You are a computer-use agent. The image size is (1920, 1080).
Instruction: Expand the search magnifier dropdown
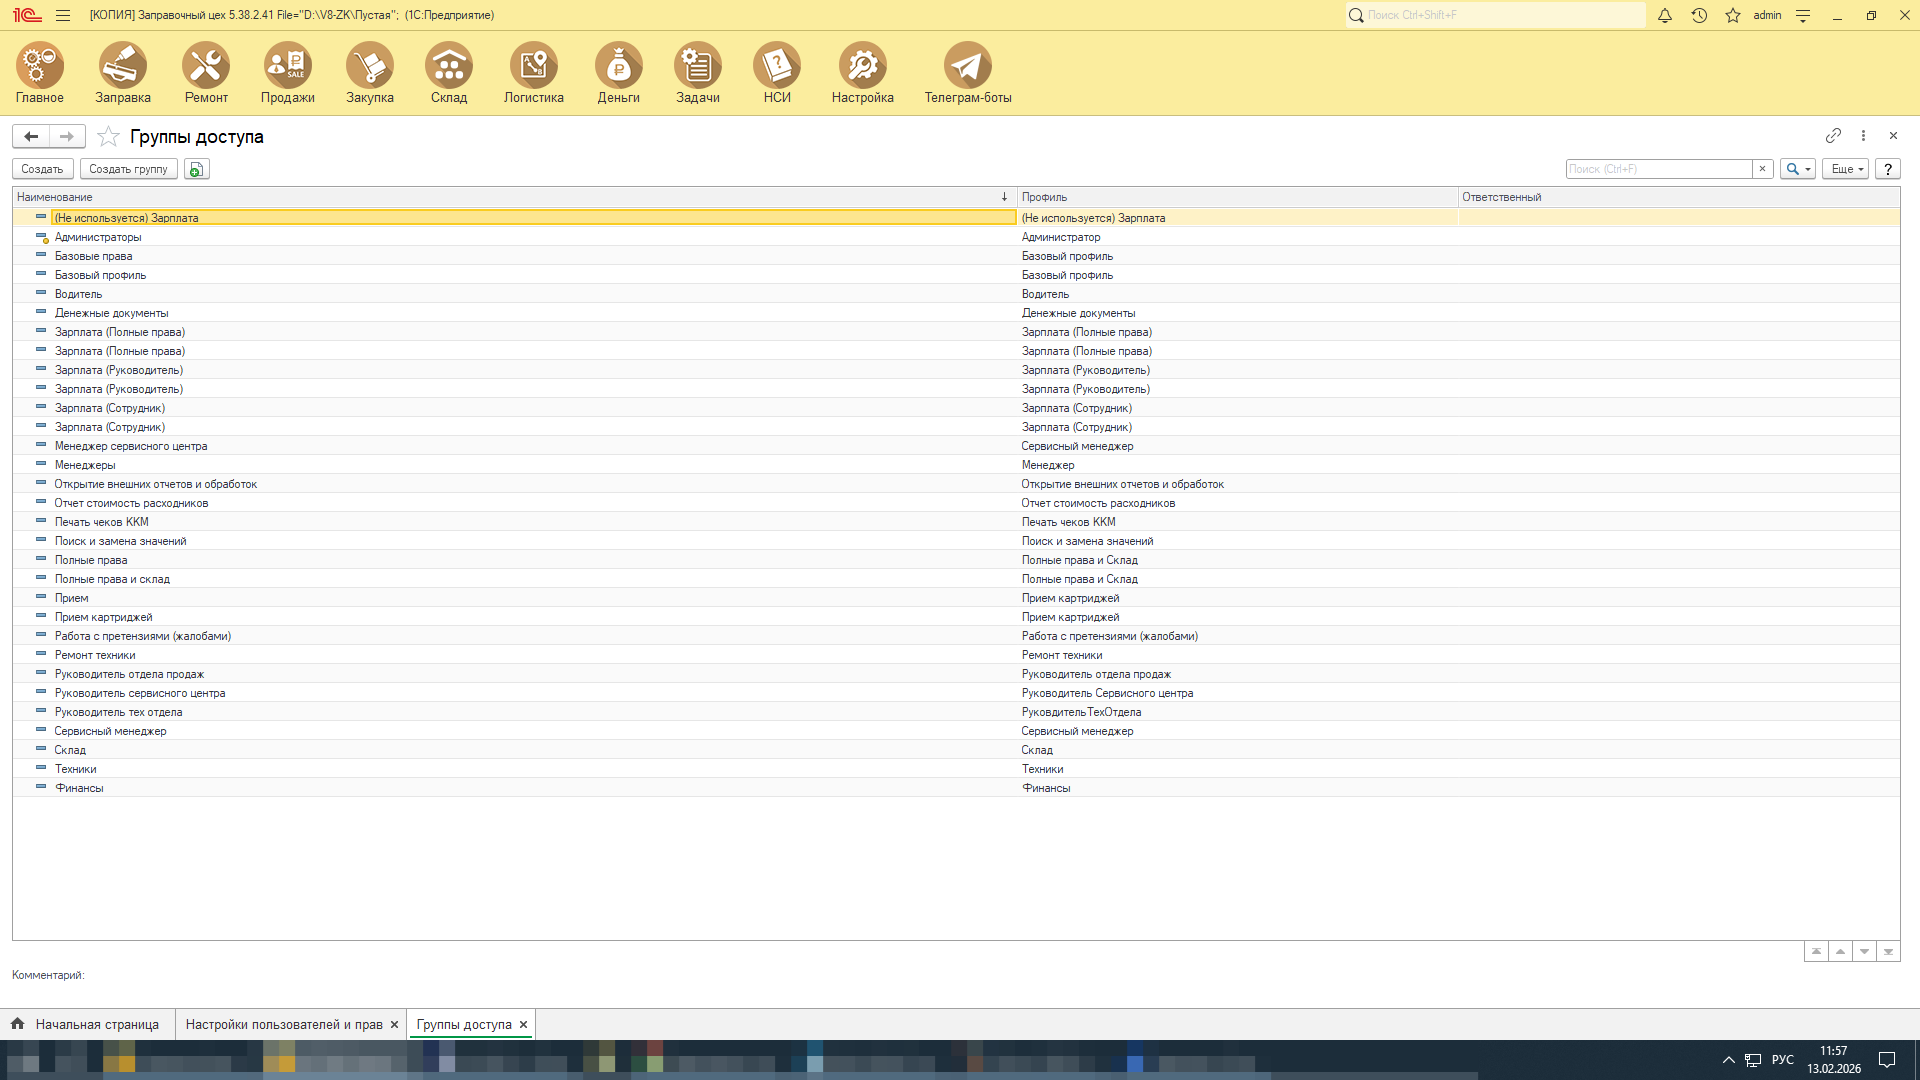(x=1797, y=169)
